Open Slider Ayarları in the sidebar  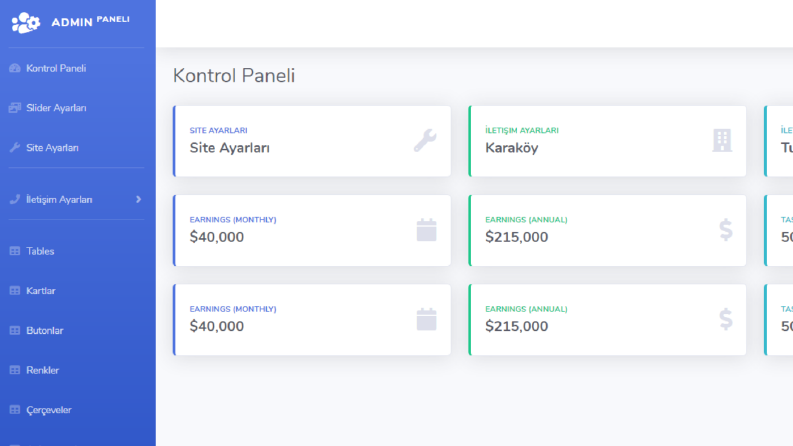tap(56, 108)
